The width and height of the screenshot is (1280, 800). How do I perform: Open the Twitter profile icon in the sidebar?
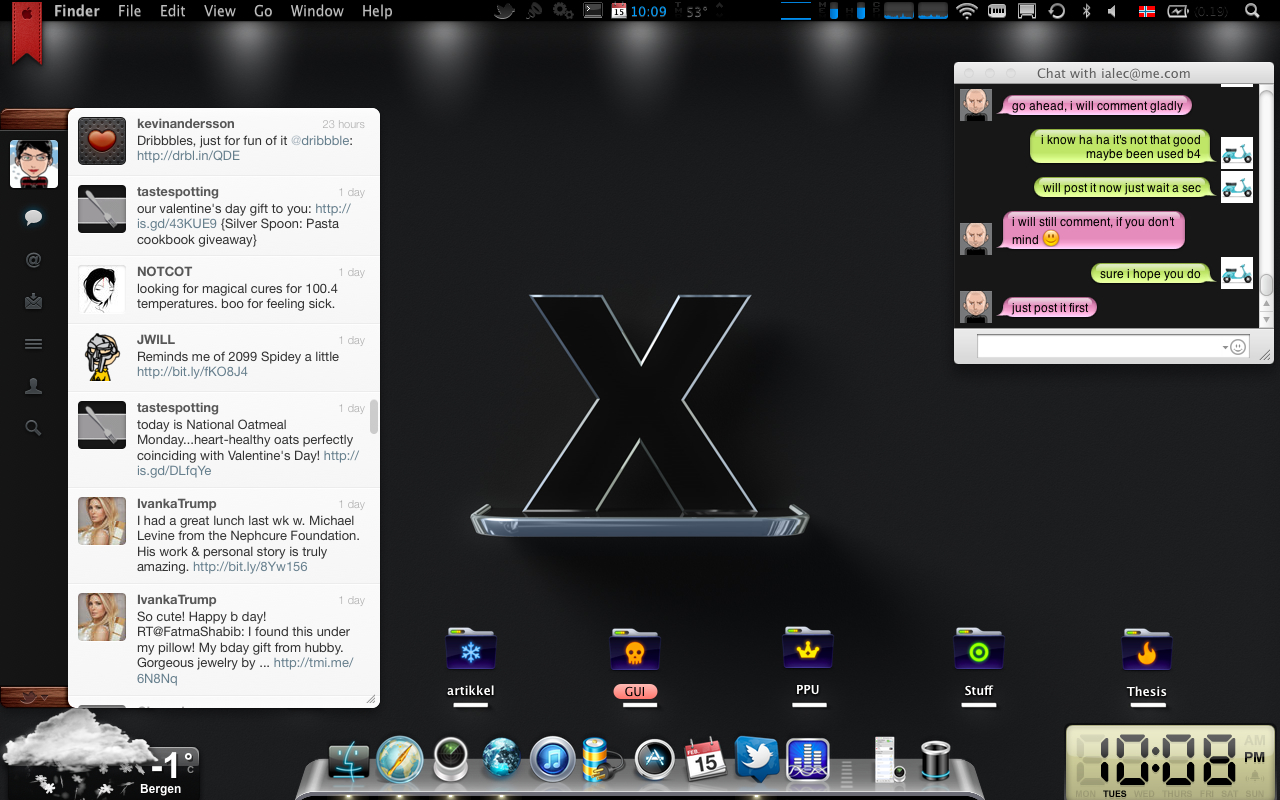[x=33, y=386]
